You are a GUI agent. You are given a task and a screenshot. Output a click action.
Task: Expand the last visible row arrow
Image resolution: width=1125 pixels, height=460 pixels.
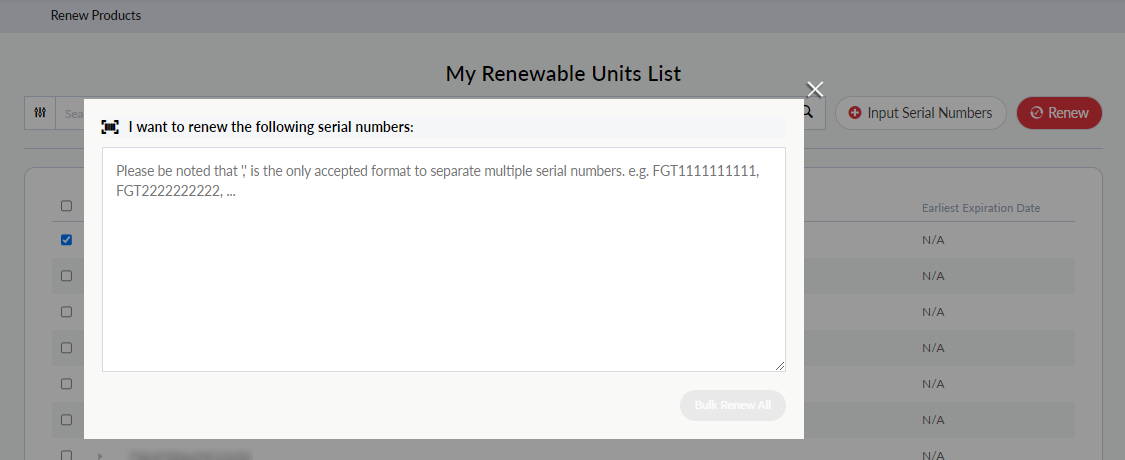(x=100, y=455)
